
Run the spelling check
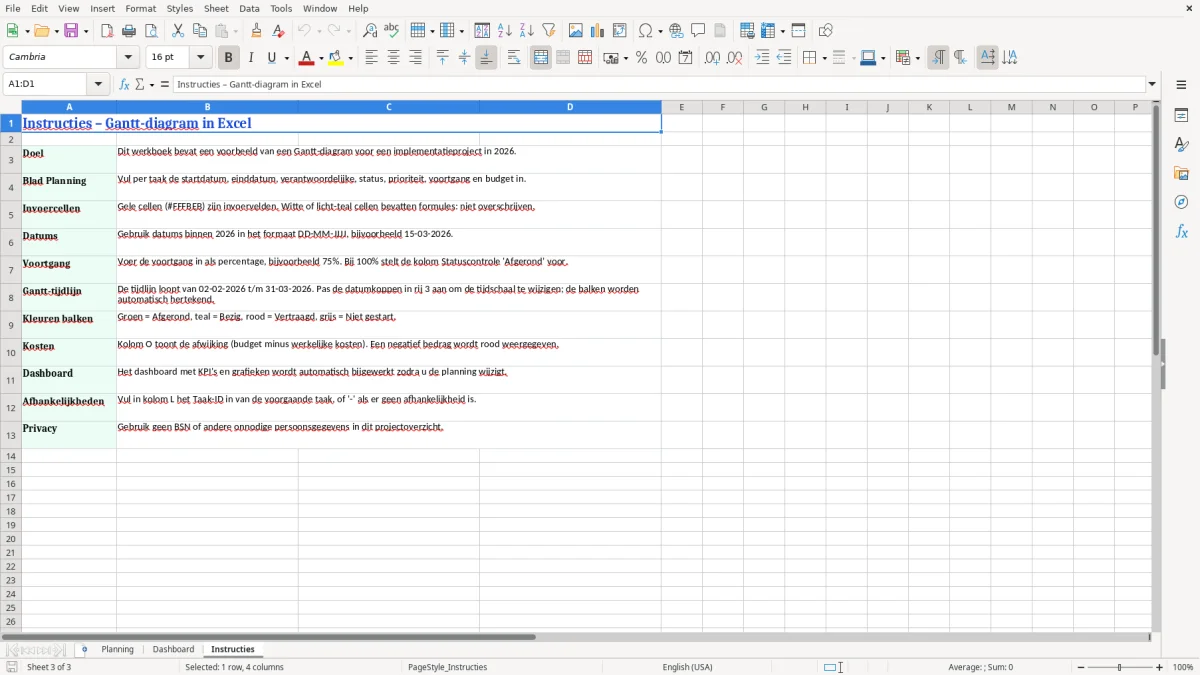[391, 31]
